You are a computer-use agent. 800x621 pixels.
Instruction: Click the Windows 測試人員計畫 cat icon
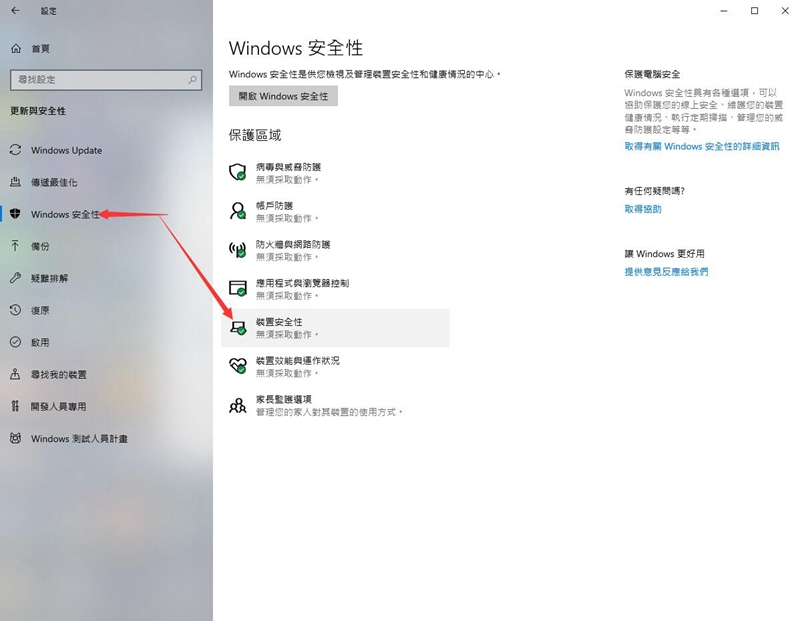[x=16, y=438]
